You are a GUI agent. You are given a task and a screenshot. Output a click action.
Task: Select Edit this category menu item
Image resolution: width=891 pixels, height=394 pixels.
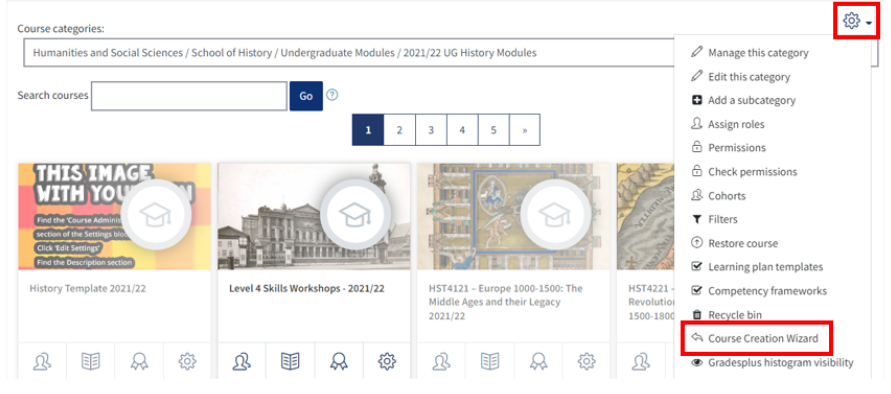(749, 77)
